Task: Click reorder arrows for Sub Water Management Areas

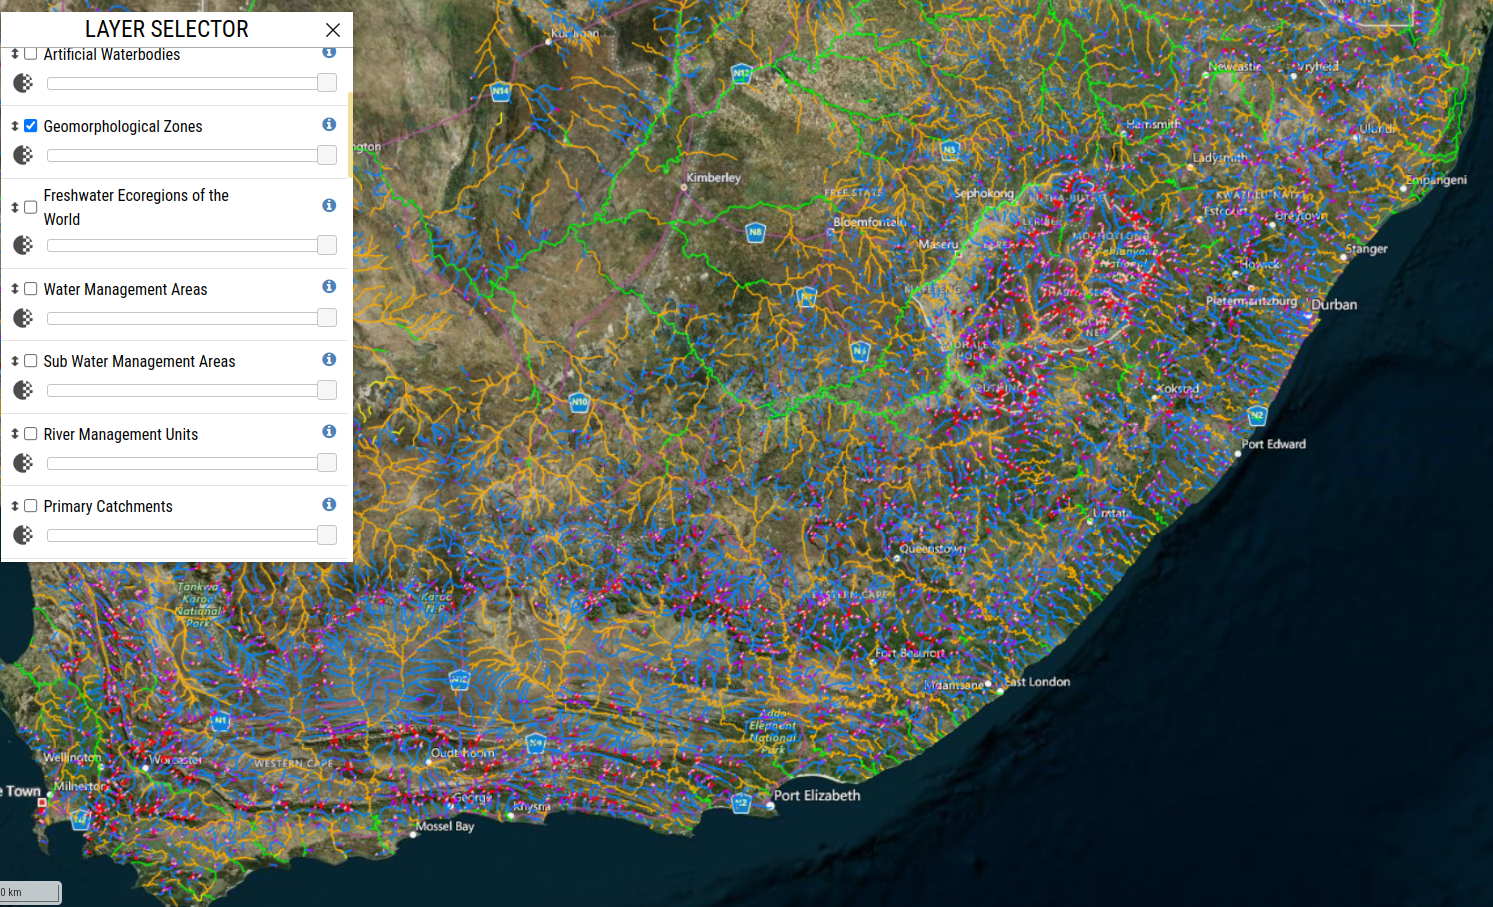Action: tap(15, 361)
